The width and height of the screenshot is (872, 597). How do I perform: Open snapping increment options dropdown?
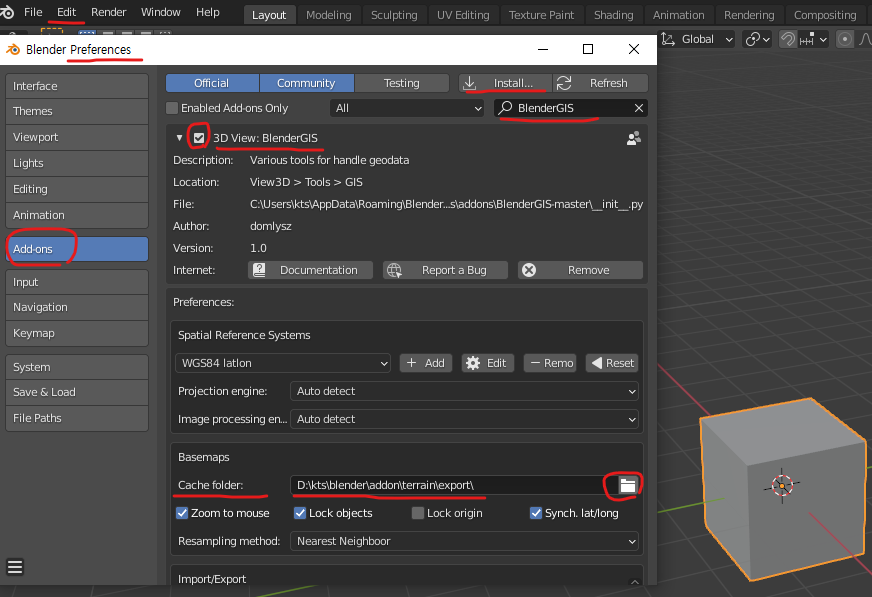[814, 39]
